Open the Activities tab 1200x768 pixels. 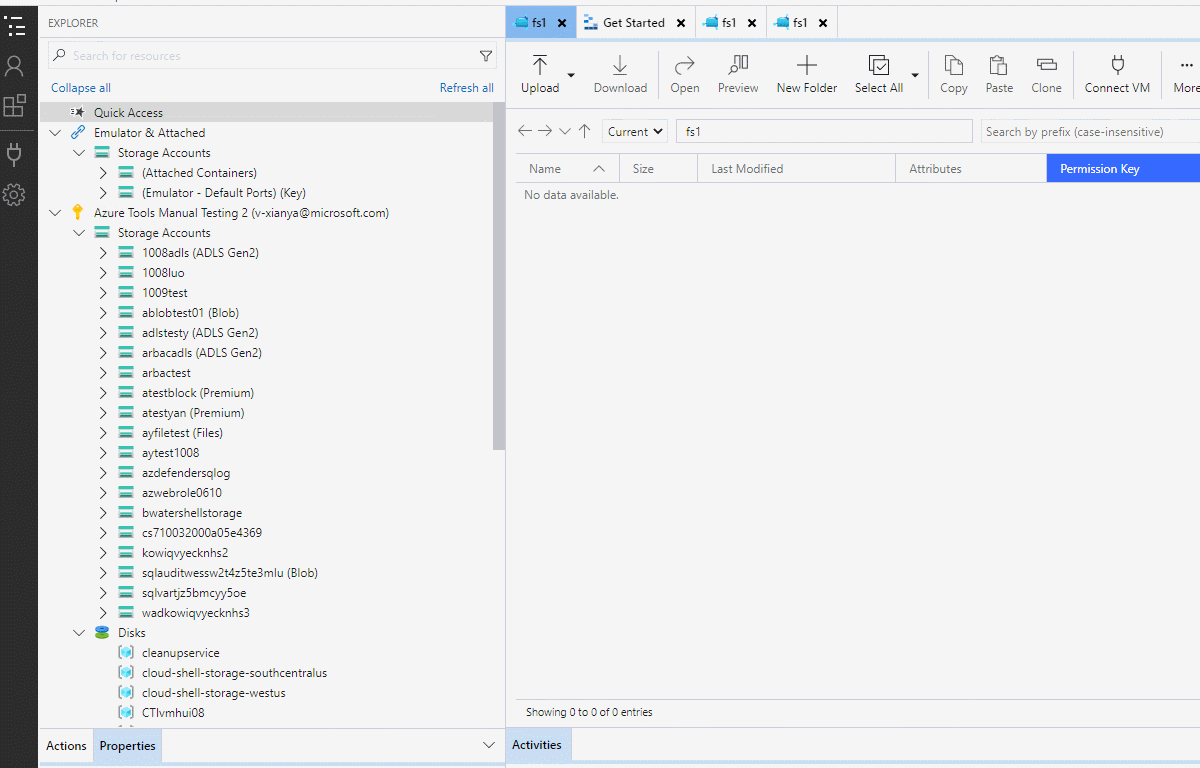coord(537,745)
